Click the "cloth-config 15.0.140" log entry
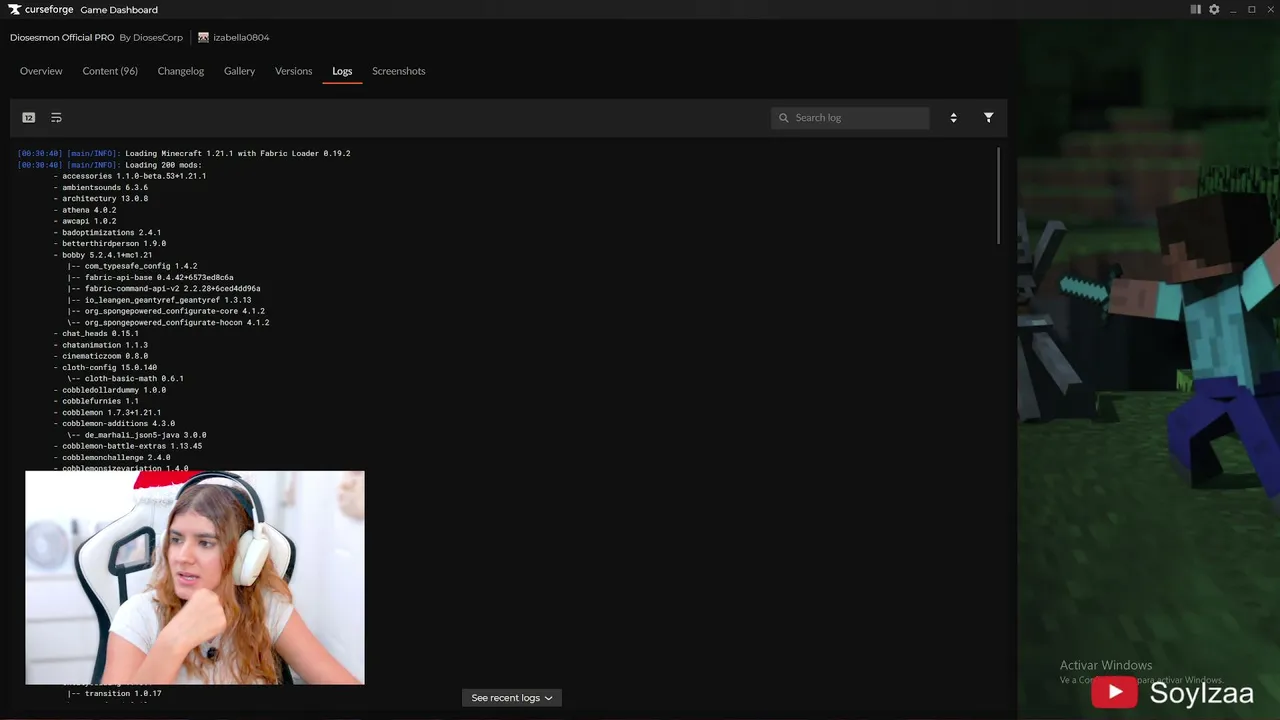1280x720 pixels. point(109,368)
